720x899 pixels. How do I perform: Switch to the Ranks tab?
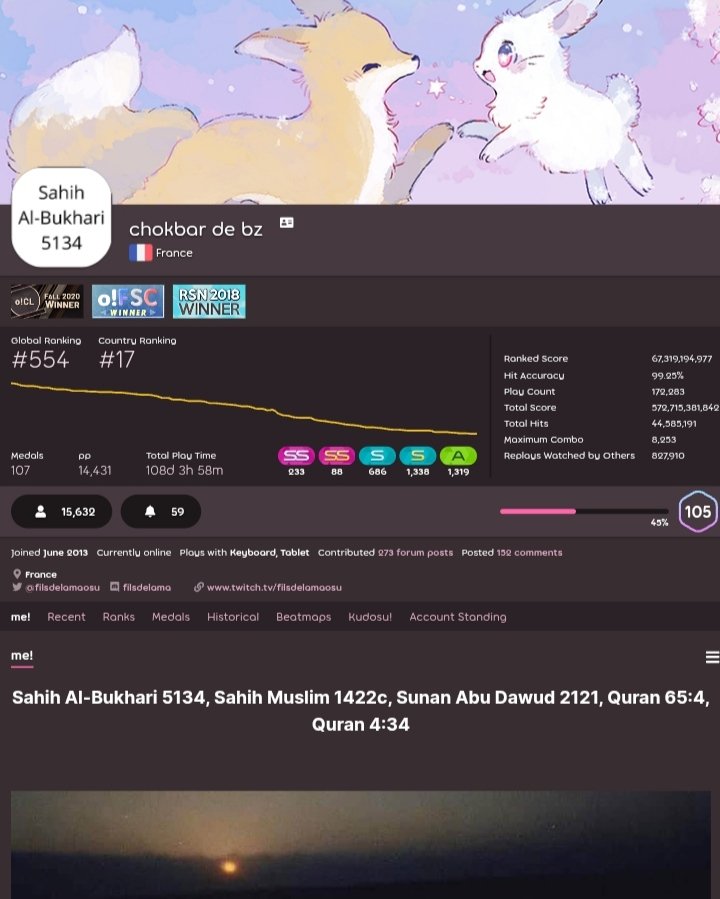point(119,617)
